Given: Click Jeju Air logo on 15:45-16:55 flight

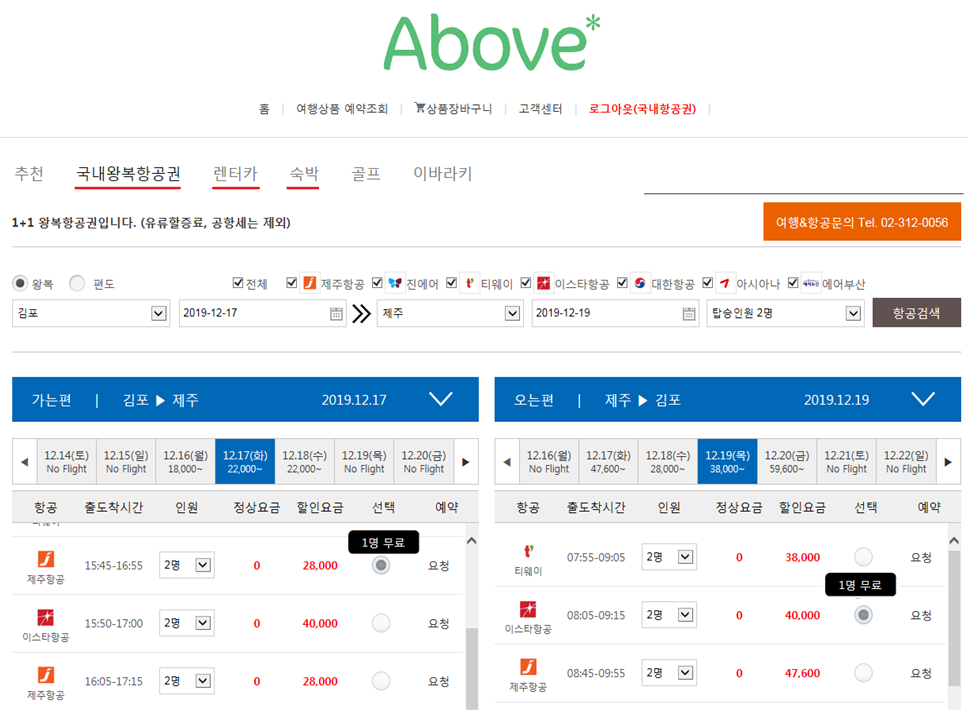Looking at the screenshot, I should 46,559.
